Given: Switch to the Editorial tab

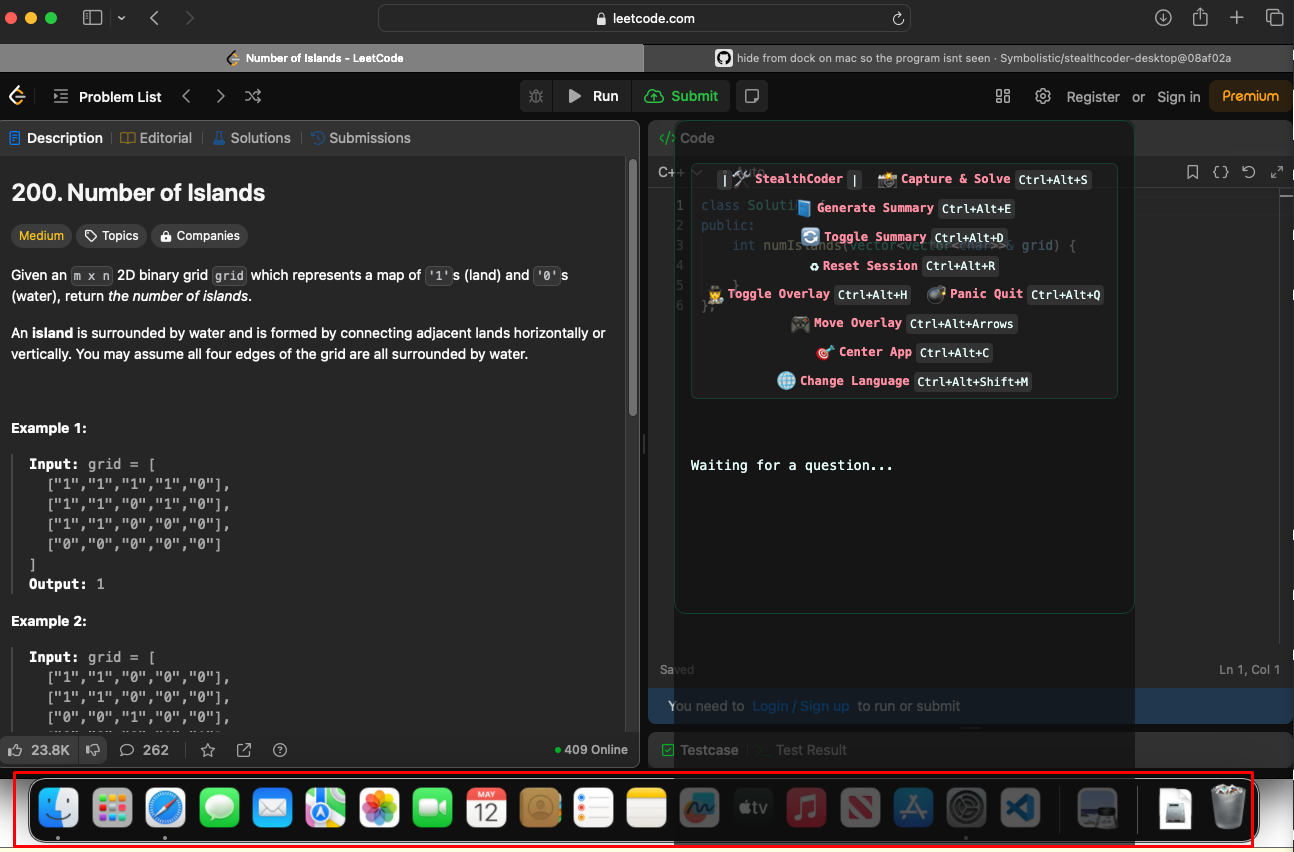Looking at the screenshot, I should 156,138.
